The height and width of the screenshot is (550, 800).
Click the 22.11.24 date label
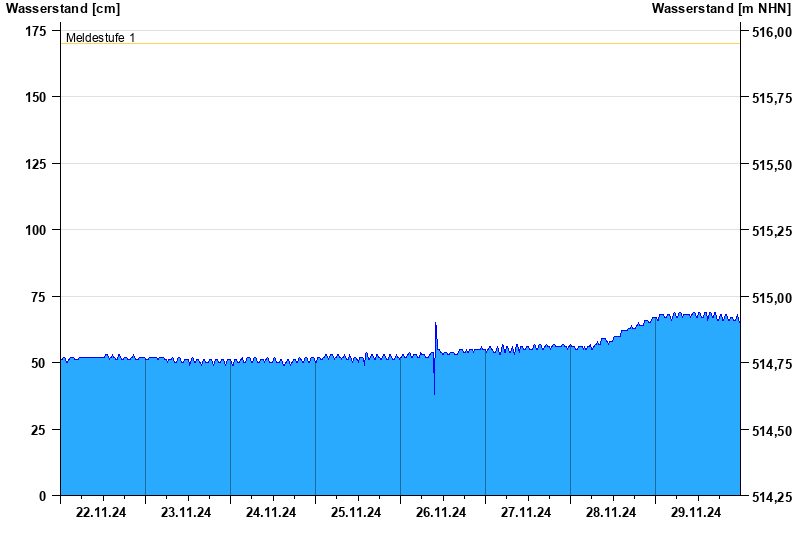coord(101,513)
